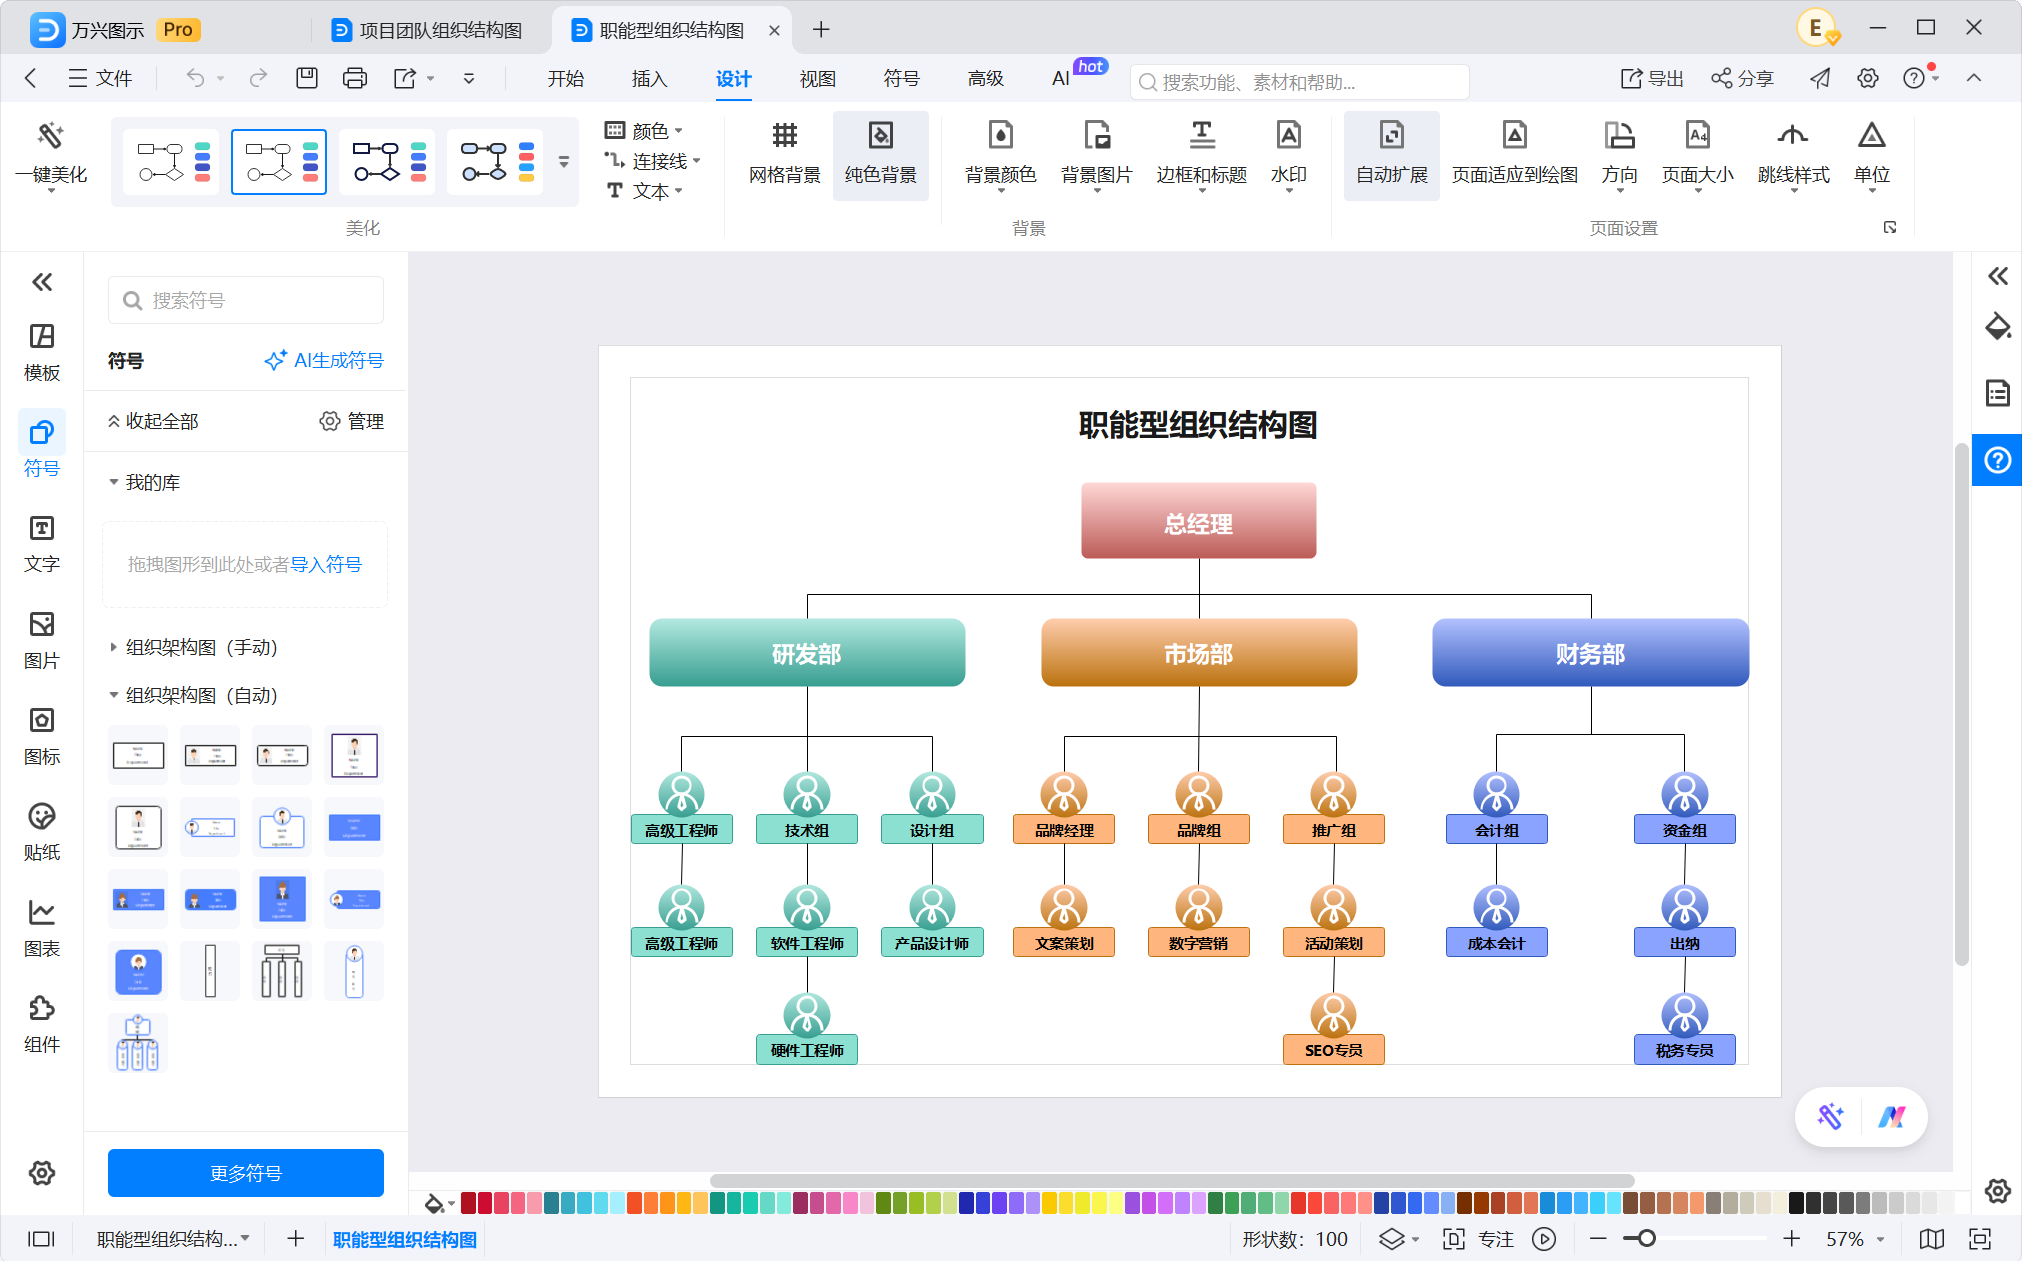This screenshot has height=1261, width=2022.
Task: Open 跳线样式 jump line style
Action: [x=1794, y=155]
